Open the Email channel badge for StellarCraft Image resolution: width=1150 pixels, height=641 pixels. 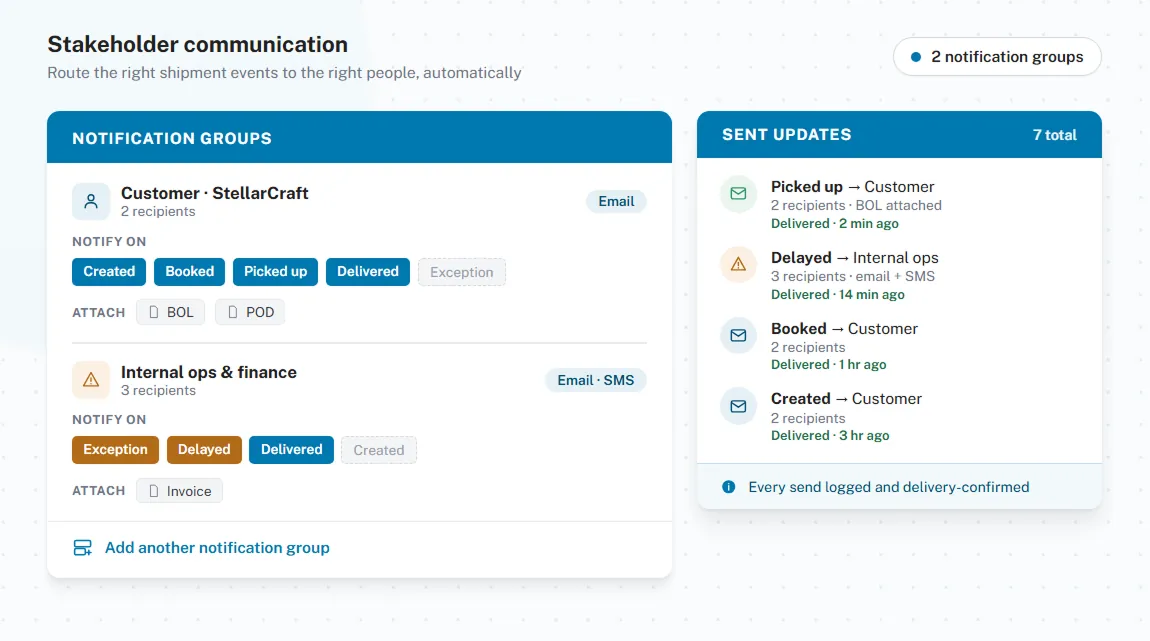(616, 202)
